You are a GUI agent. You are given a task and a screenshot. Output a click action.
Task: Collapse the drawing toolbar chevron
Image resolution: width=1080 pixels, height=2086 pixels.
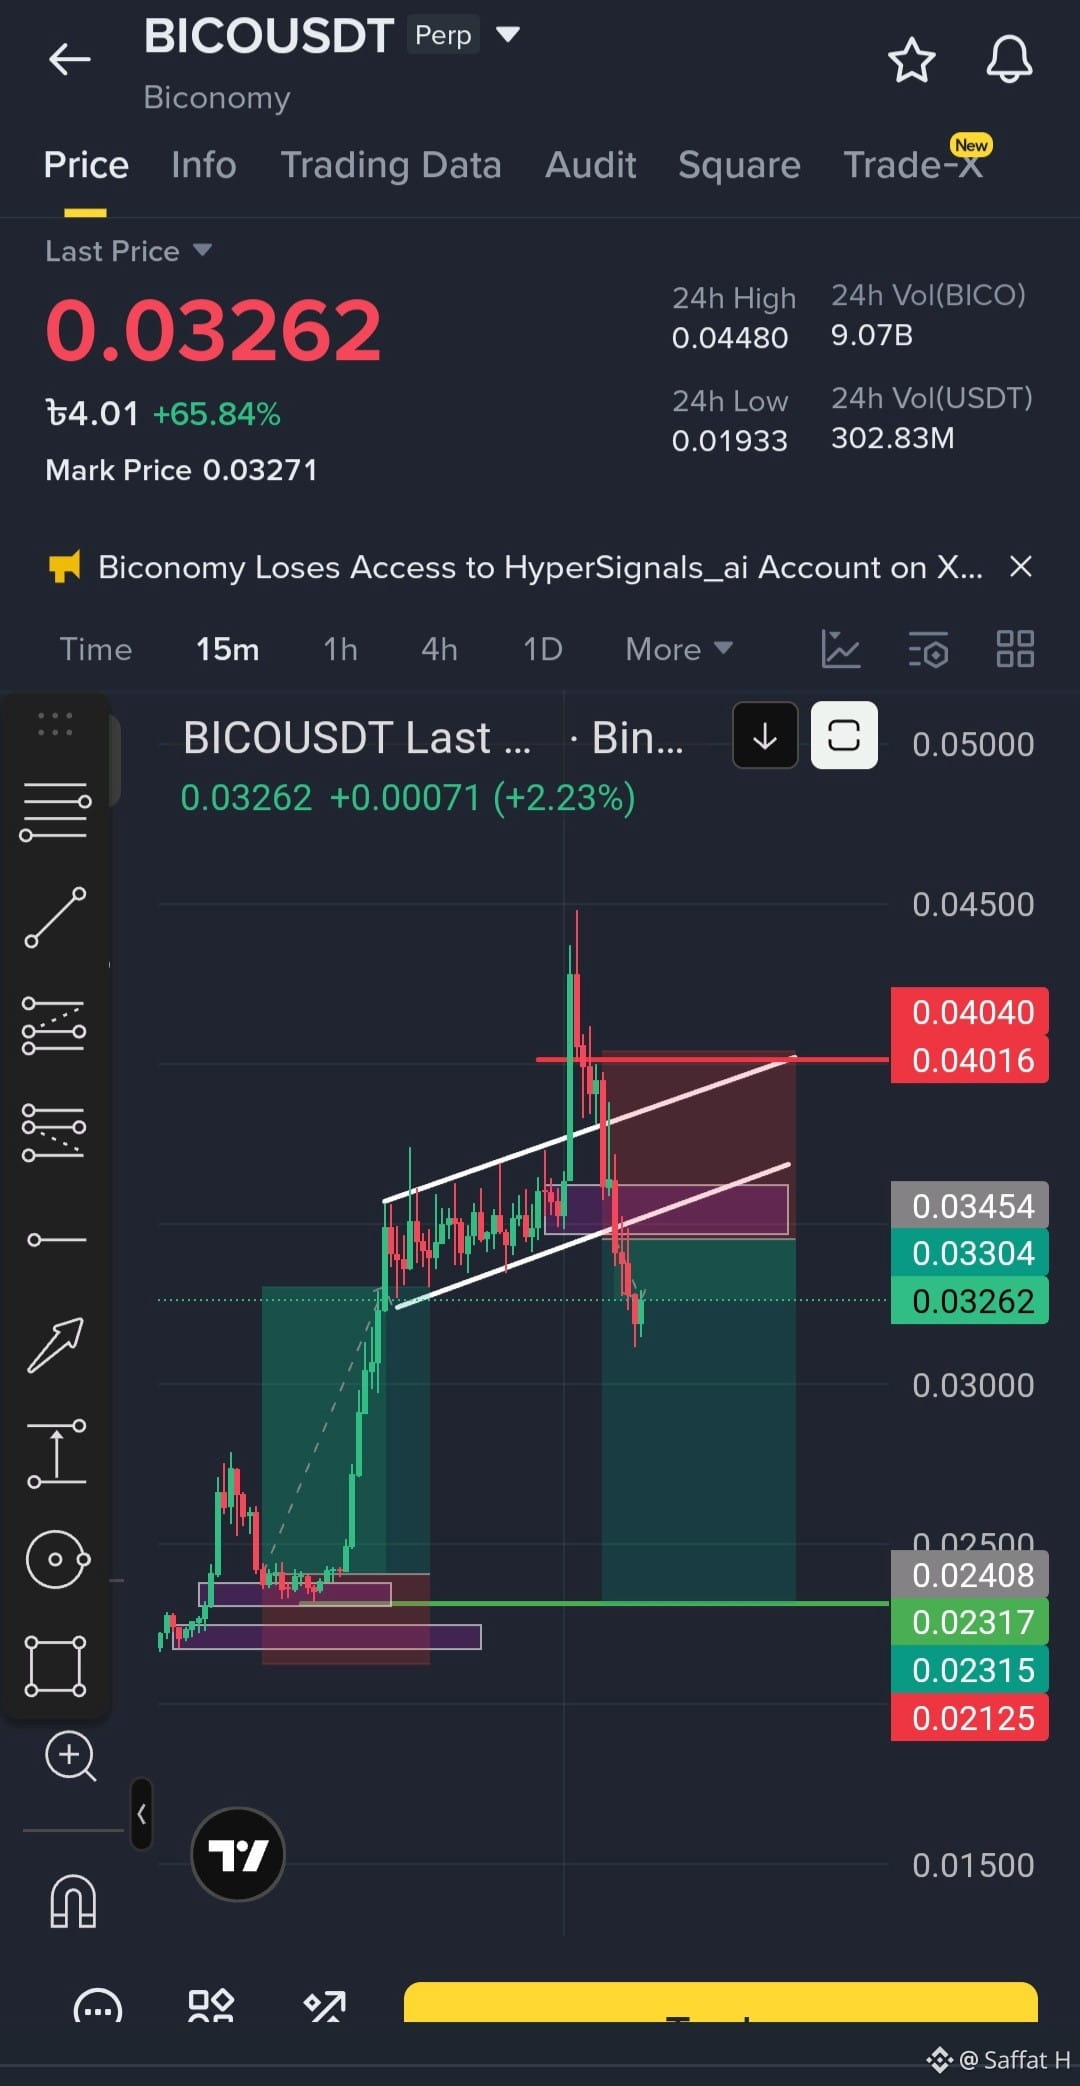tap(142, 1814)
